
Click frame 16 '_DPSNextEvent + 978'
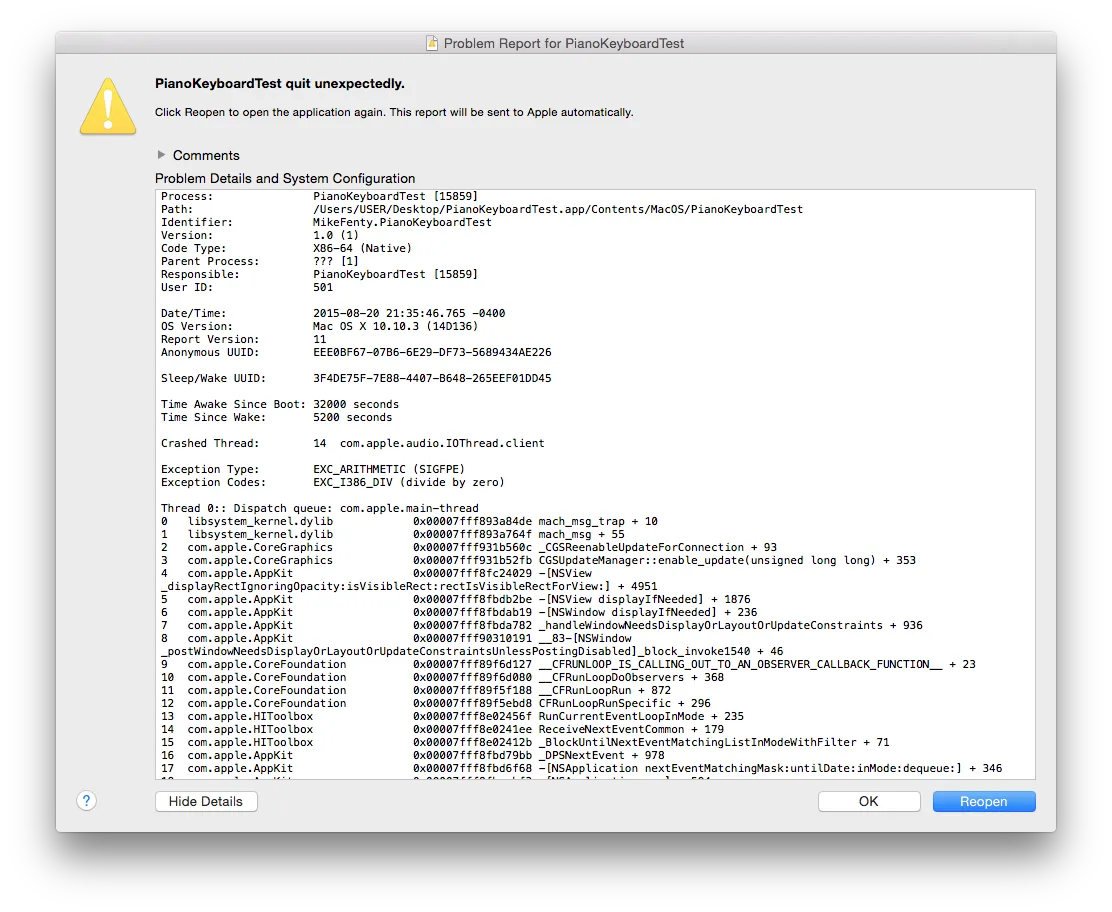pyautogui.click(x=601, y=755)
